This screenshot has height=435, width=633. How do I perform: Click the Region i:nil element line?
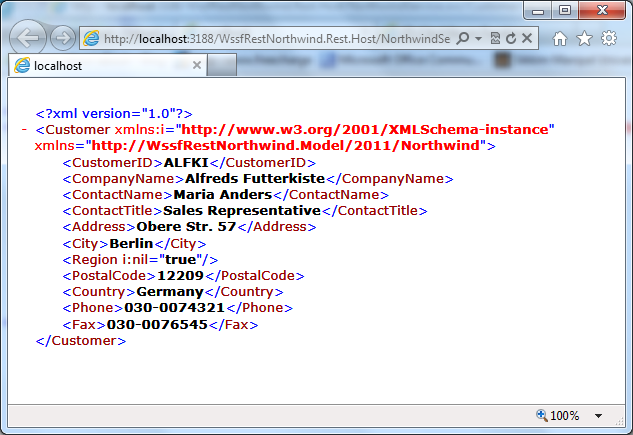[x=140, y=260]
